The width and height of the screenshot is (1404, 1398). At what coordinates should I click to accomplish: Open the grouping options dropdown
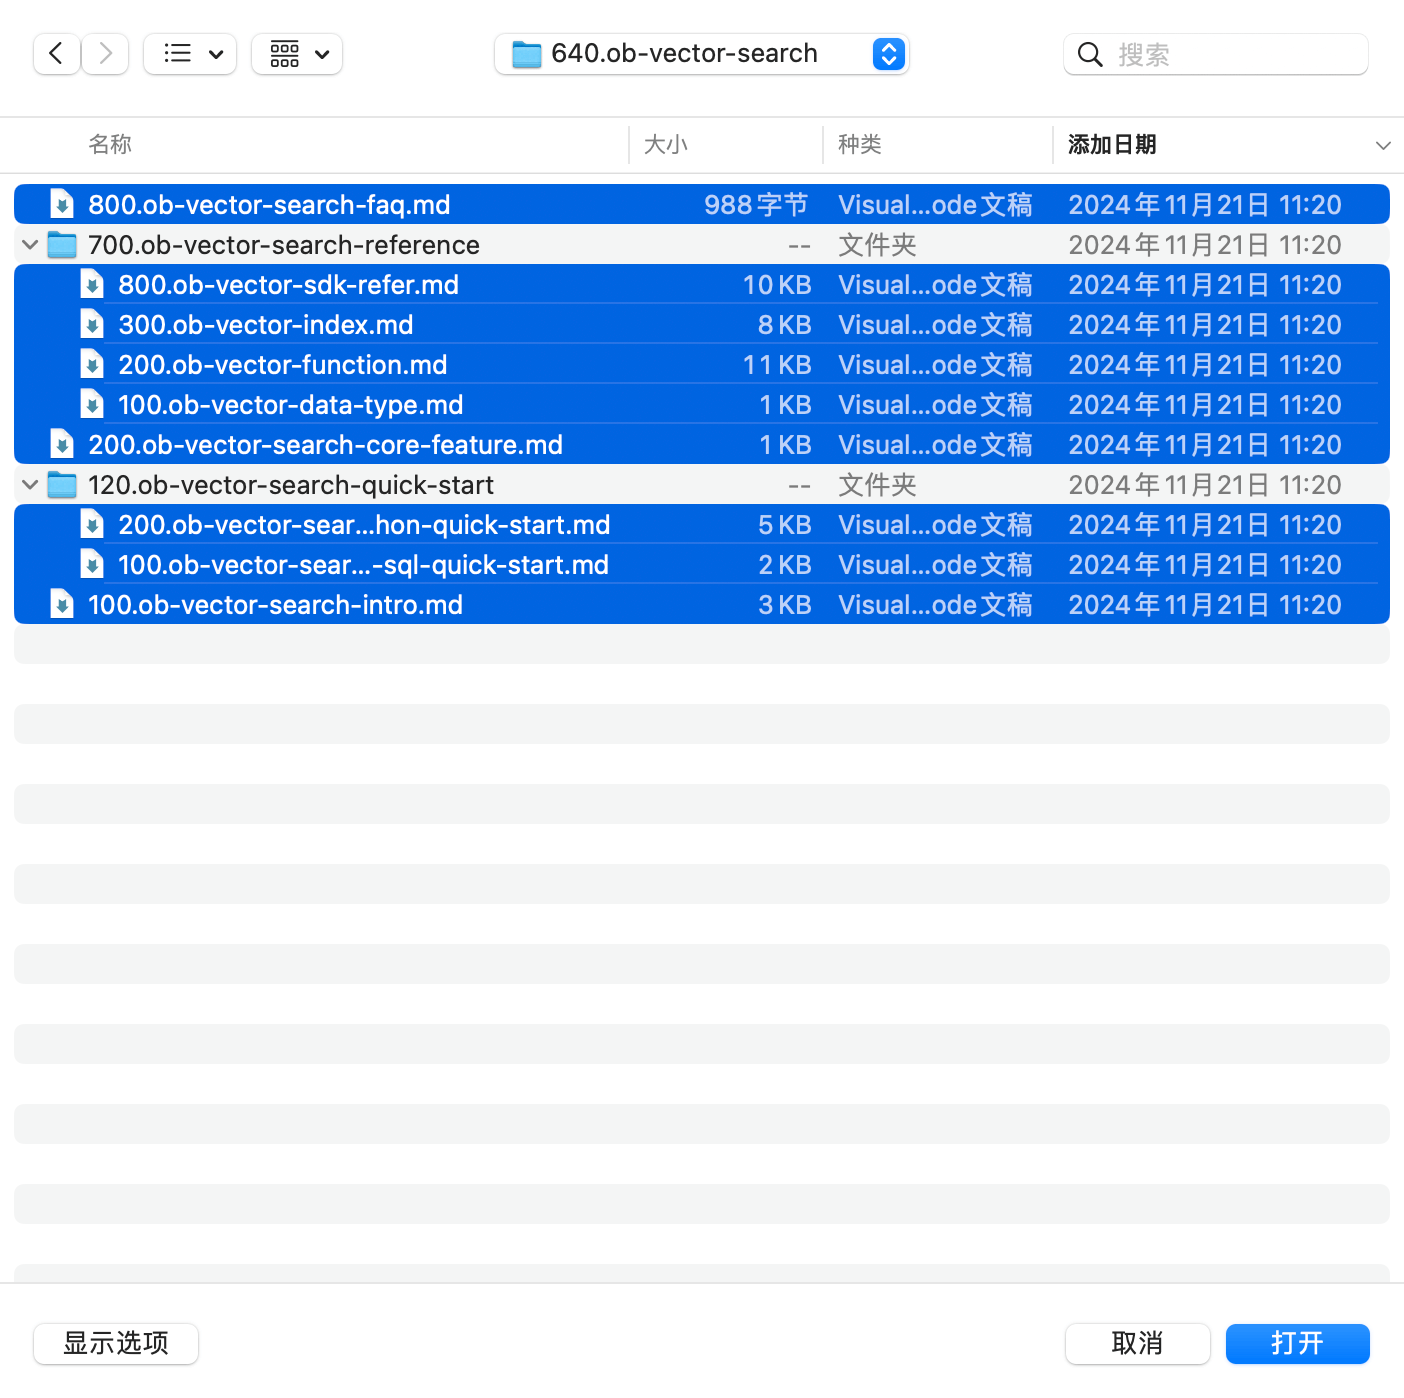(x=297, y=54)
